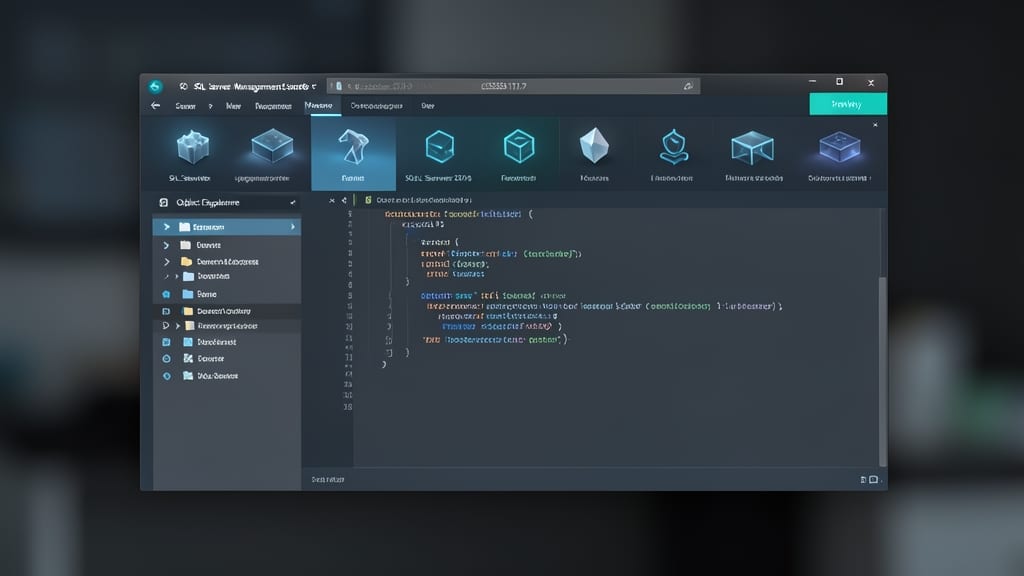Click the teal round app logo in the title bar
The width and height of the screenshot is (1024, 576).
coord(155,86)
